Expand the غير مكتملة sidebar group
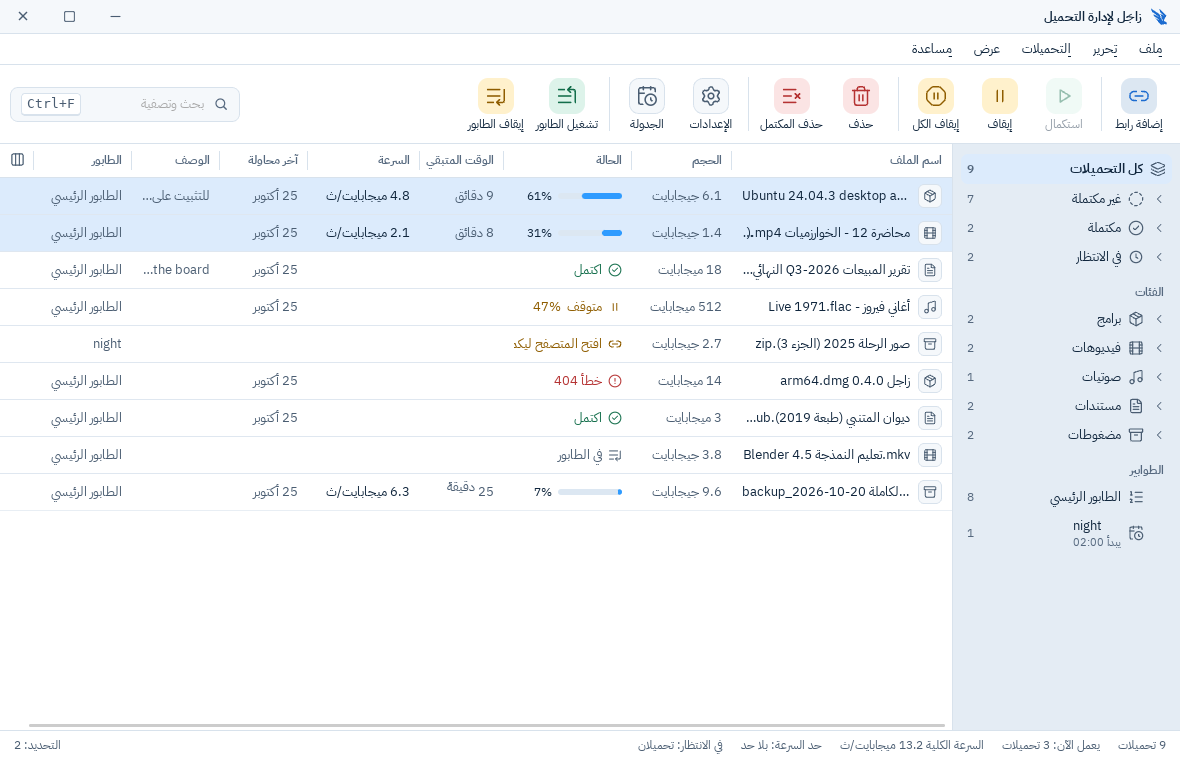The image size is (1180, 760). [x=1159, y=199]
